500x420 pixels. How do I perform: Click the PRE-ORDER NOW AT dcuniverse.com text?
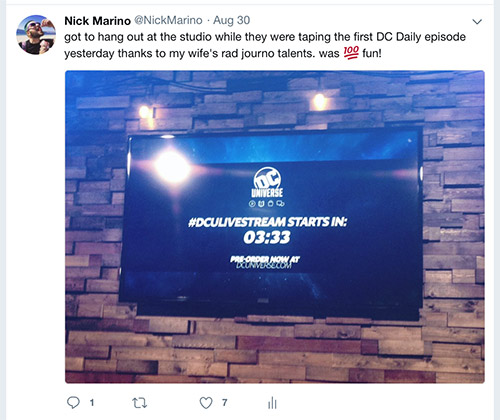pyautogui.click(x=265, y=262)
